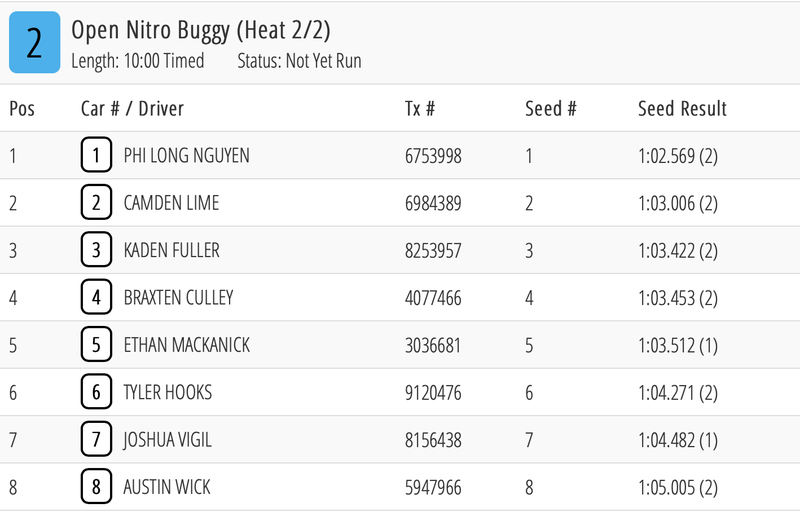Click transponder number 9120476
The image size is (800, 512).
(x=433, y=392)
